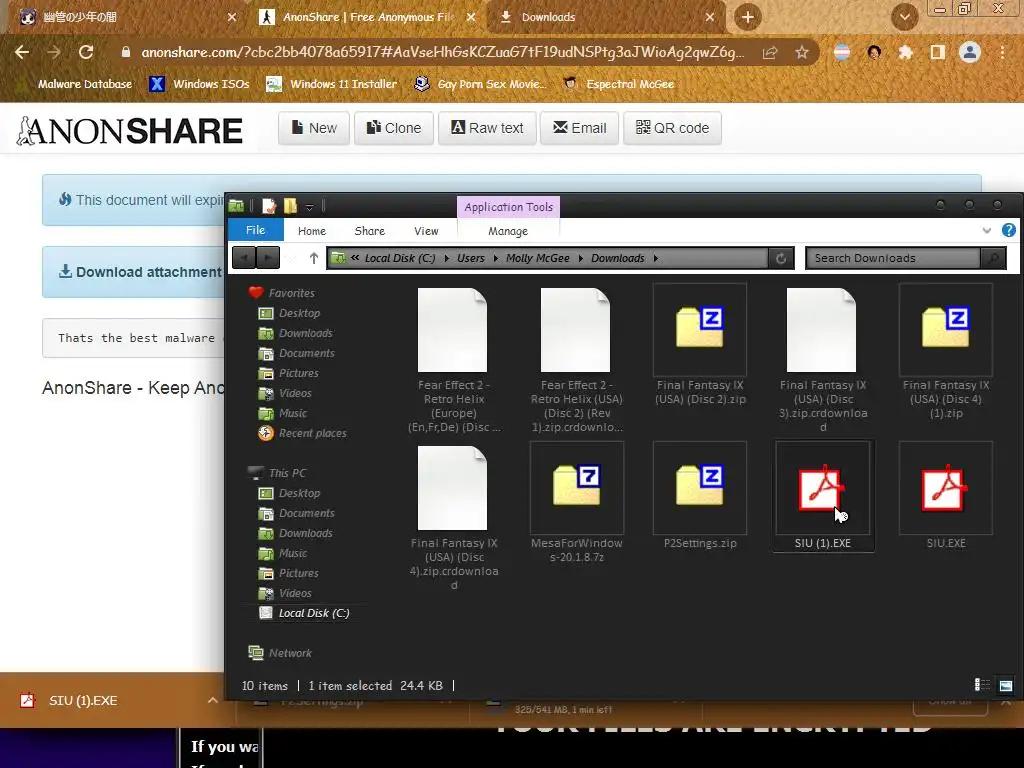Image resolution: width=1024 pixels, height=768 pixels.
Task: Open Explorer help question mark icon
Action: click(1008, 231)
